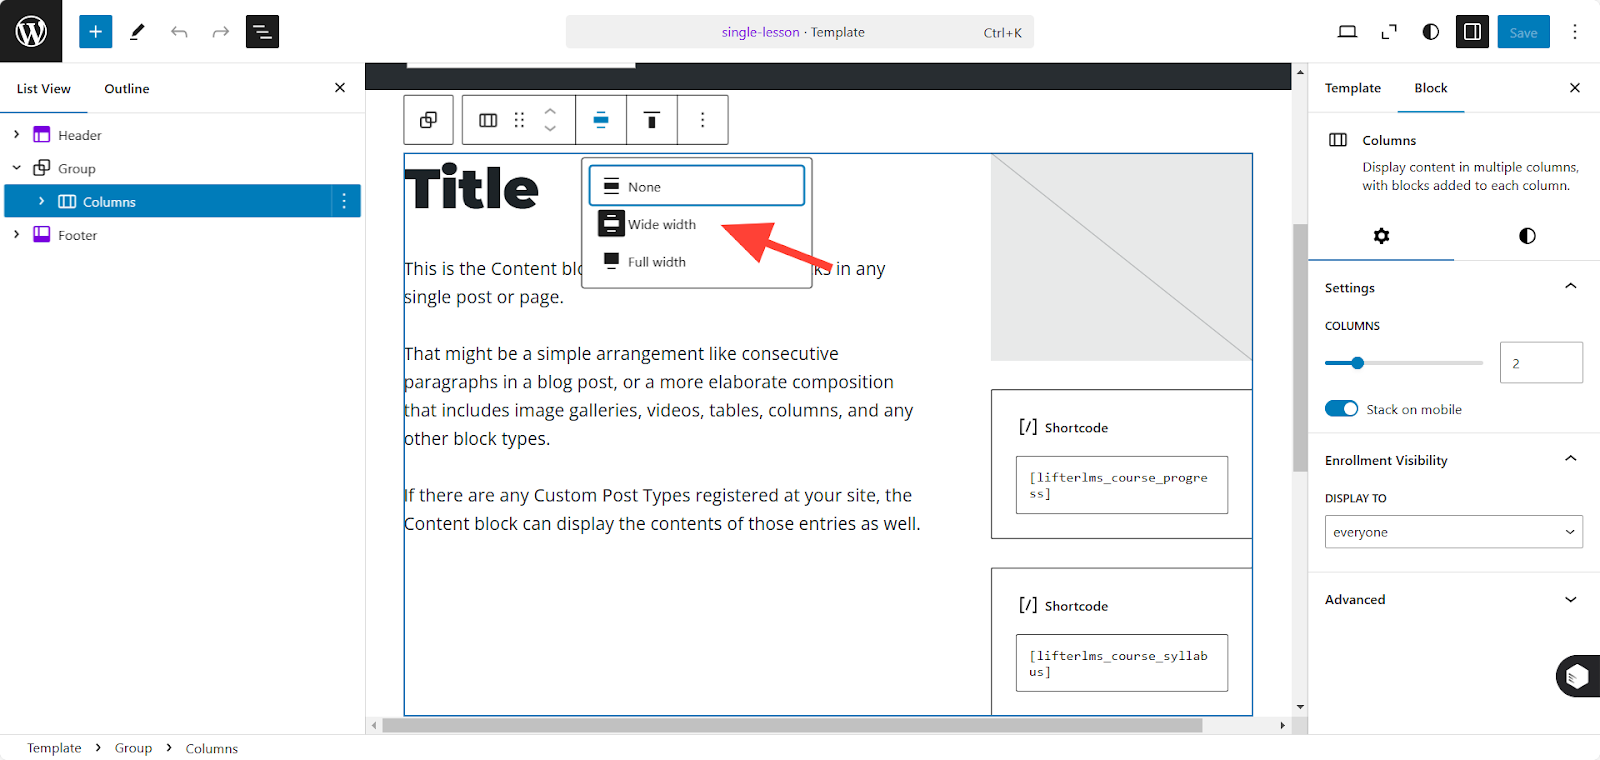
Task: Click the WordPress logo icon
Action: [31, 31]
